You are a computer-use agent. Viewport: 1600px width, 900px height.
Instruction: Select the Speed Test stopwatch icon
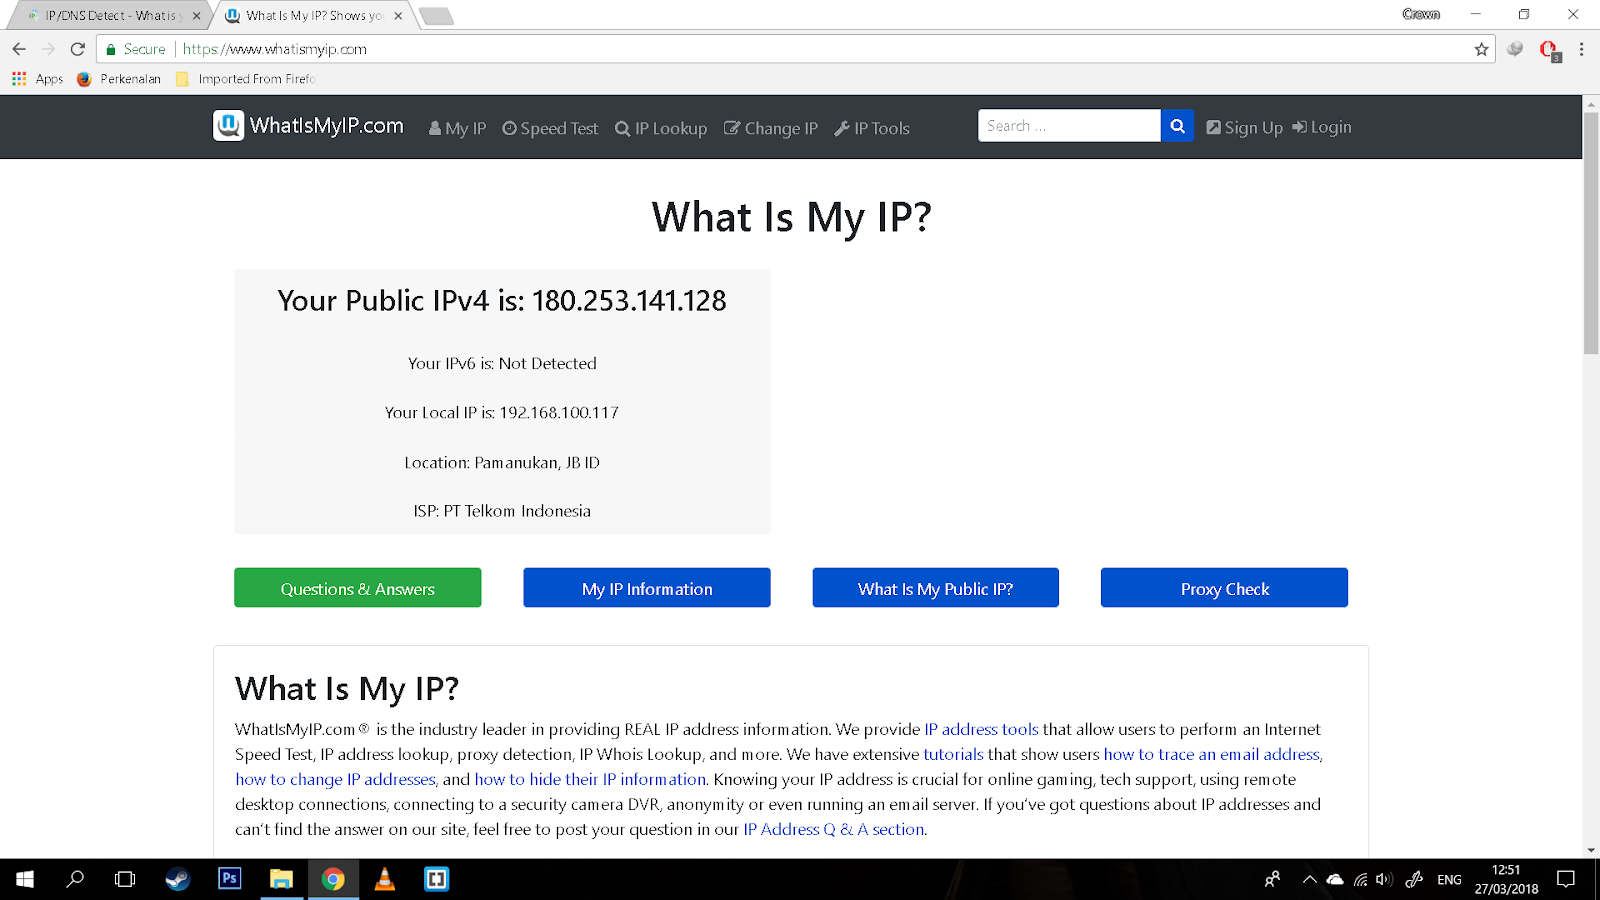[510, 128]
